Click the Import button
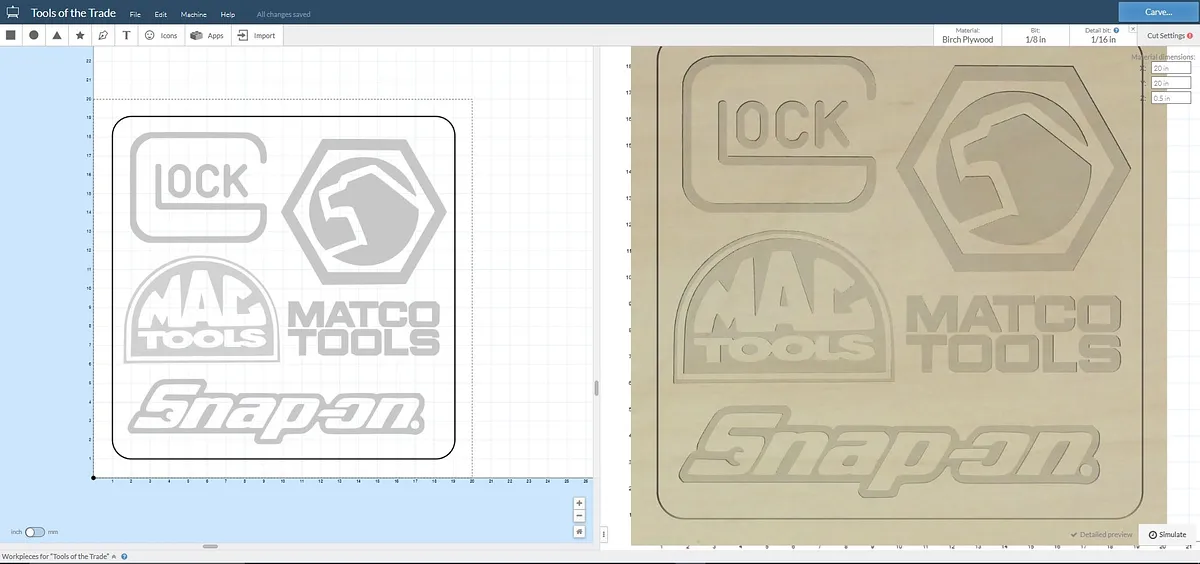Viewport: 1200px width, 564px height. [257, 35]
